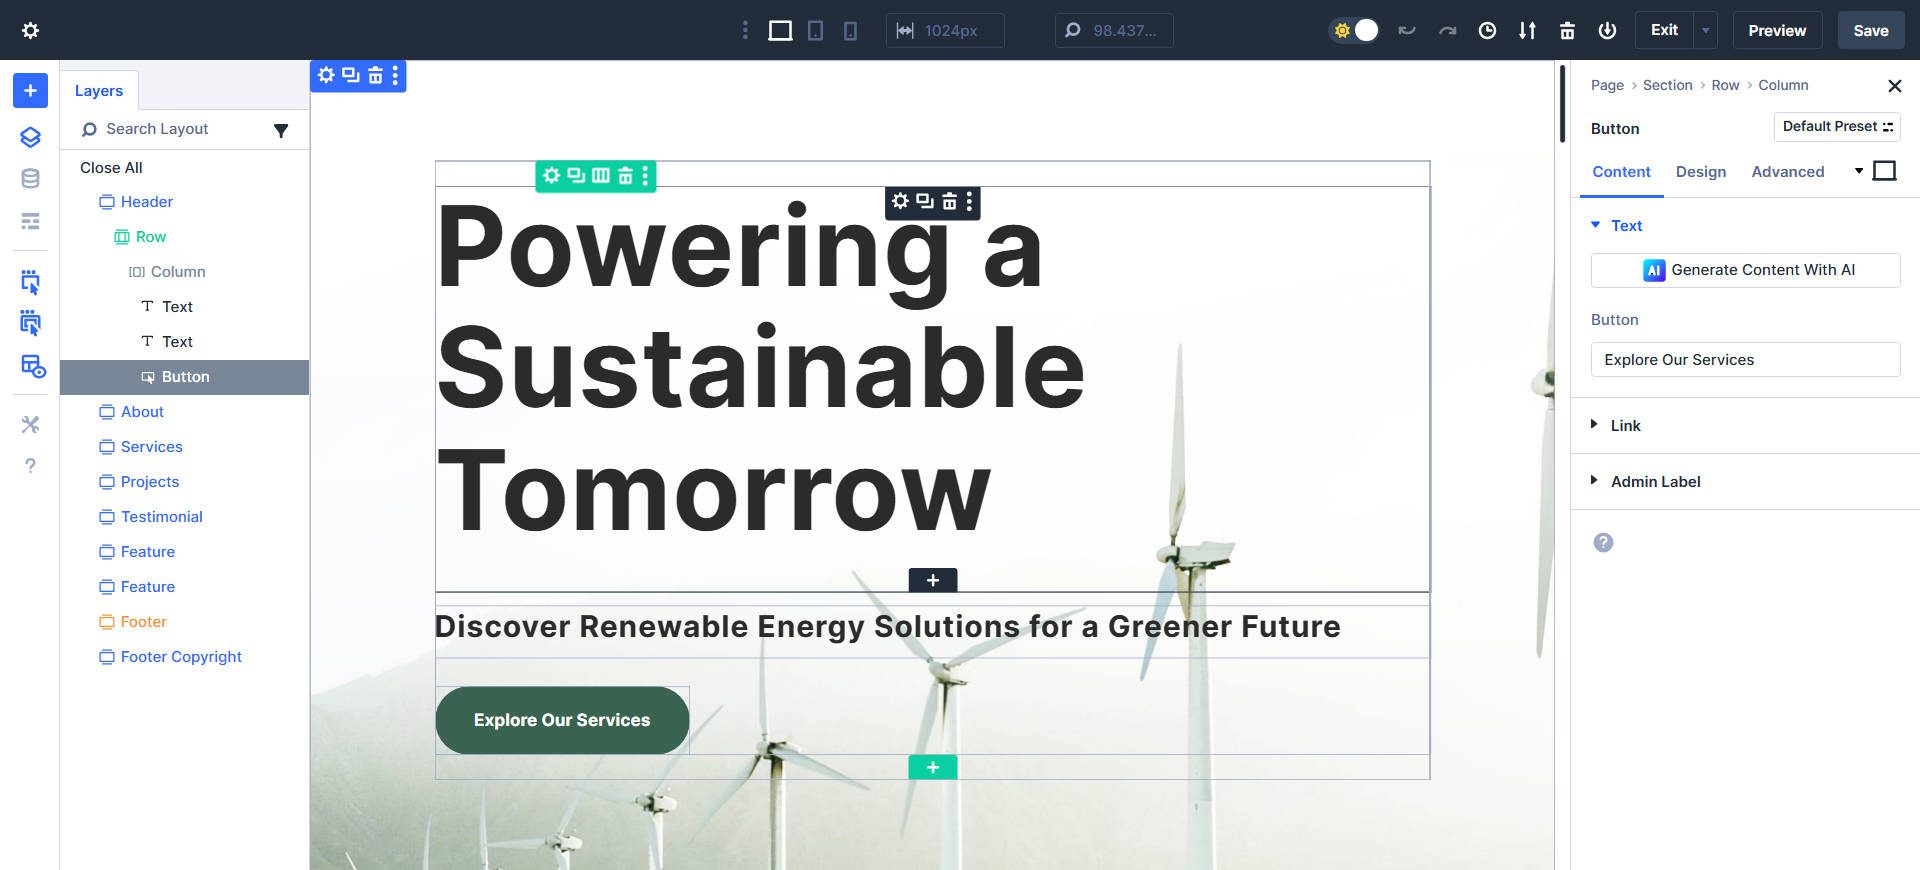Click the blue add-element plus button
The width and height of the screenshot is (1920, 870).
(30, 90)
